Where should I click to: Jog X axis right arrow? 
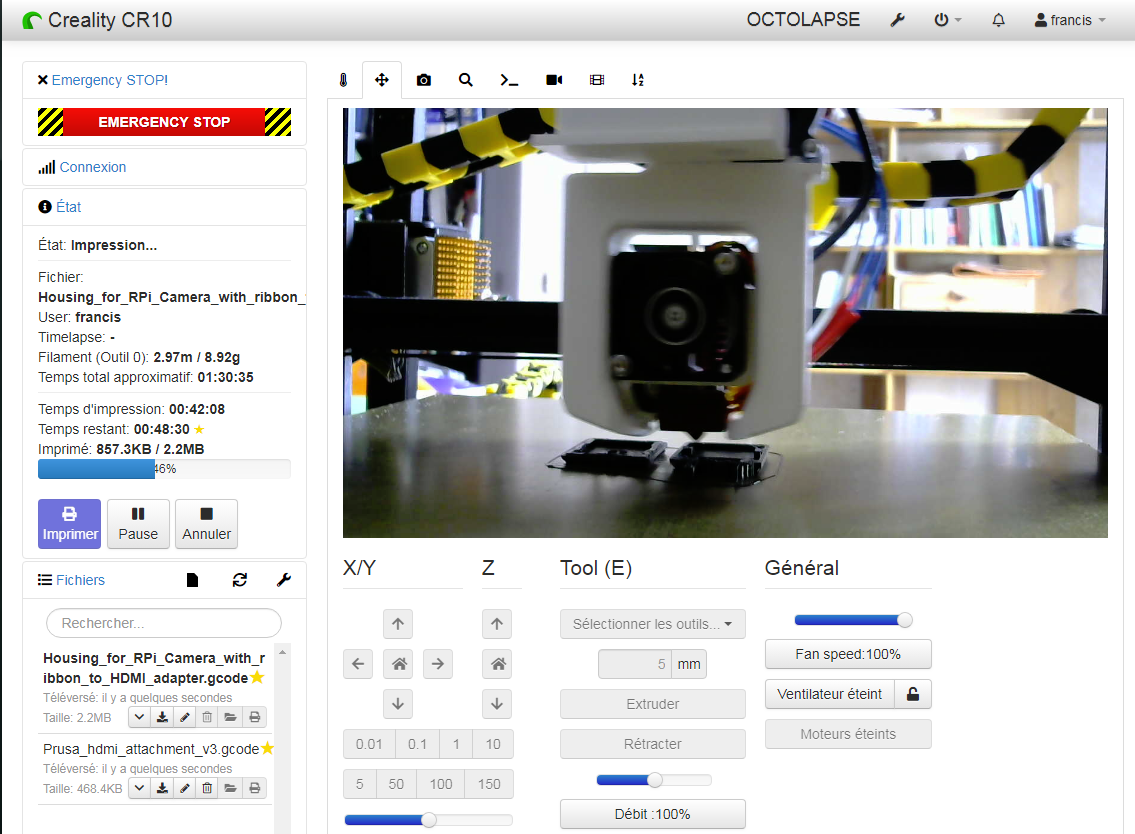[438, 664]
